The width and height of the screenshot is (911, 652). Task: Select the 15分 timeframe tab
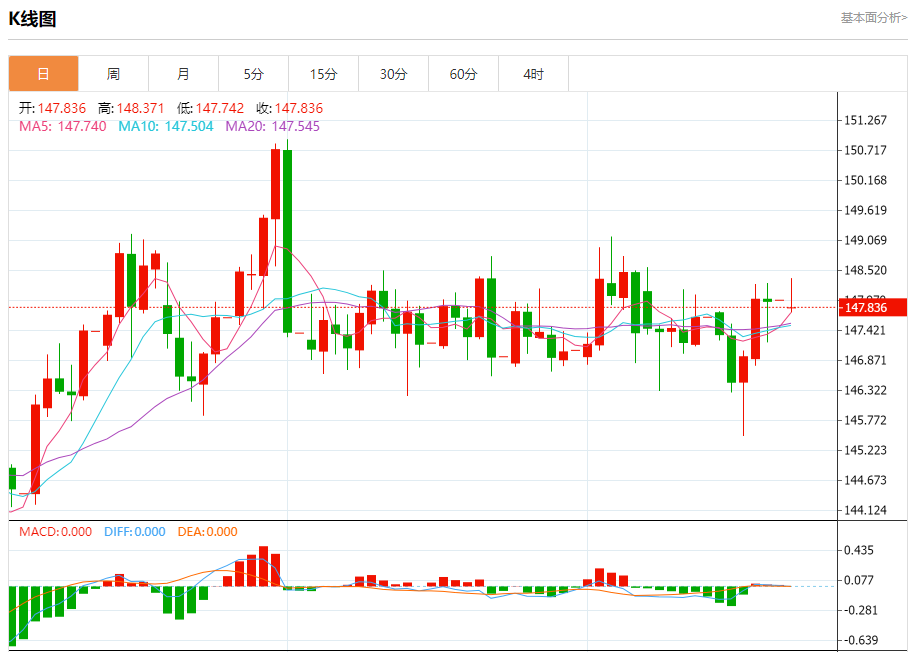coord(323,74)
